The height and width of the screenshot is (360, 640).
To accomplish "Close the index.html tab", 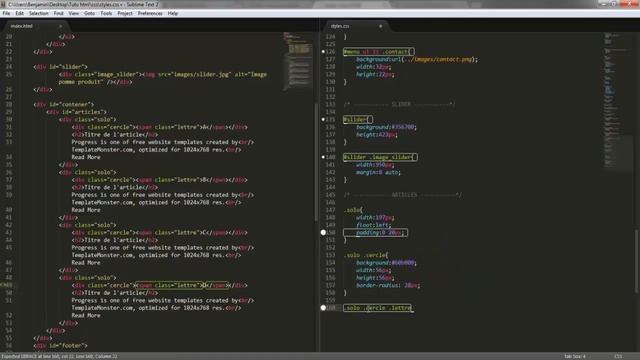I will pyautogui.click(x=60, y=26).
